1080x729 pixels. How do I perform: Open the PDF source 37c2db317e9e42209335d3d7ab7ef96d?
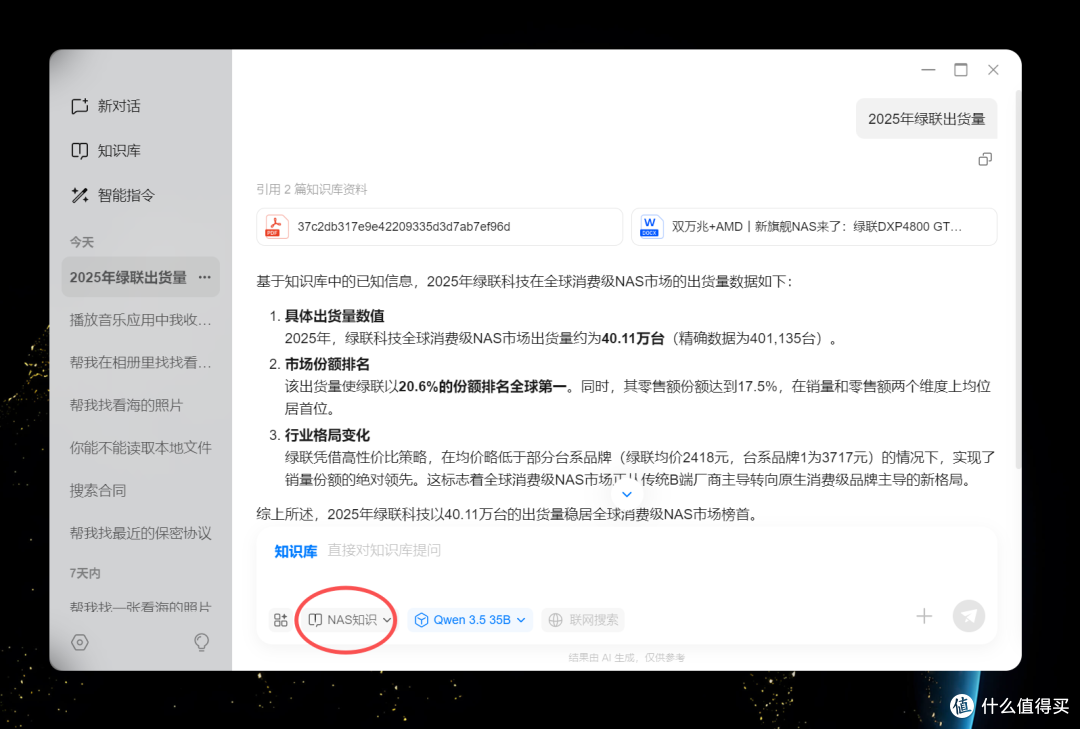click(439, 227)
